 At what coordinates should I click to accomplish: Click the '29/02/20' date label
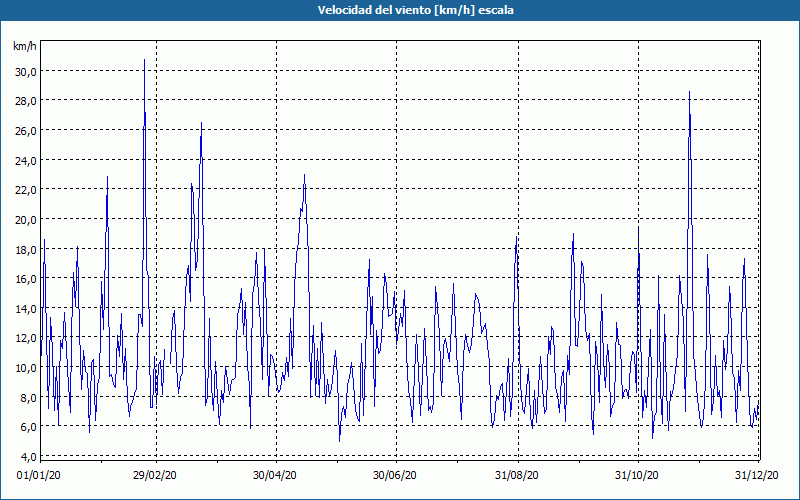coord(155,475)
